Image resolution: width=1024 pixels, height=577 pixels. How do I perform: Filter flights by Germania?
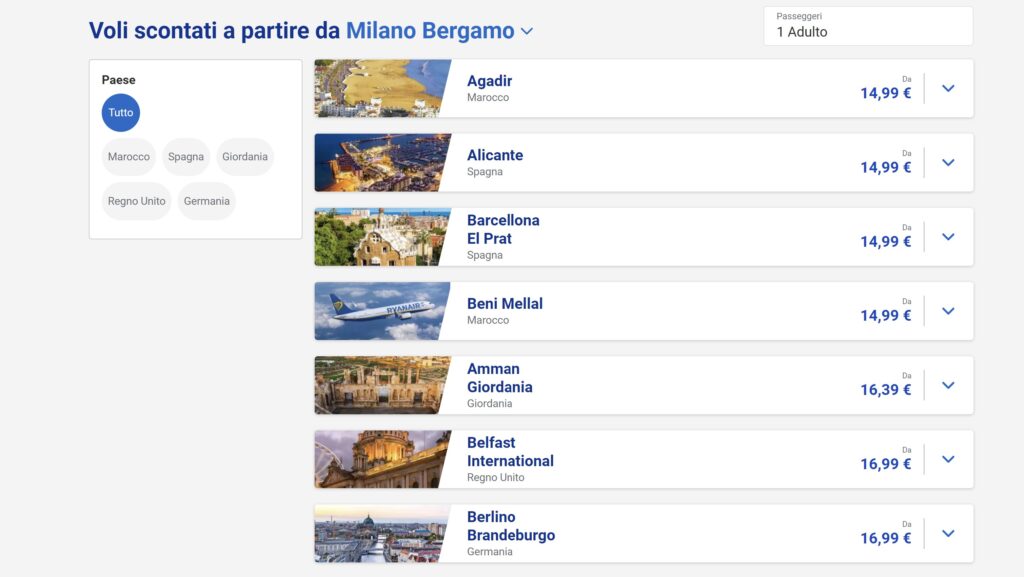(x=207, y=201)
